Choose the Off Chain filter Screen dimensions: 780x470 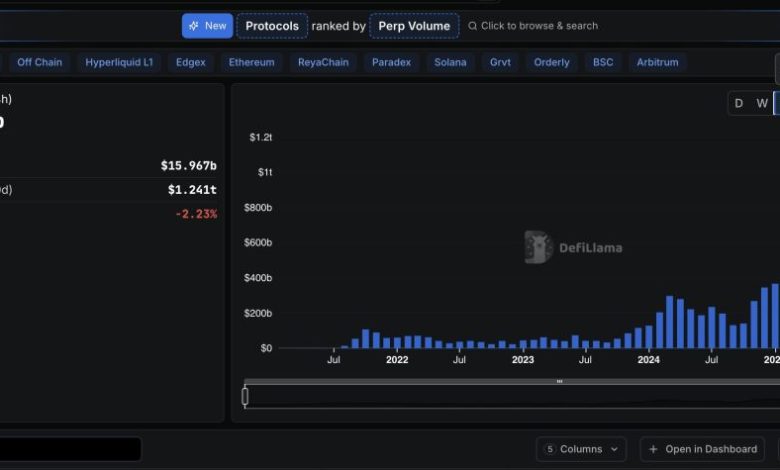pos(39,62)
